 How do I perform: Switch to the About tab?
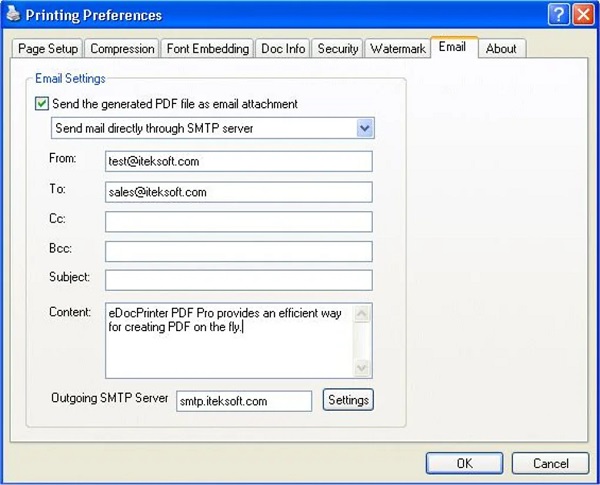[501, 48]
